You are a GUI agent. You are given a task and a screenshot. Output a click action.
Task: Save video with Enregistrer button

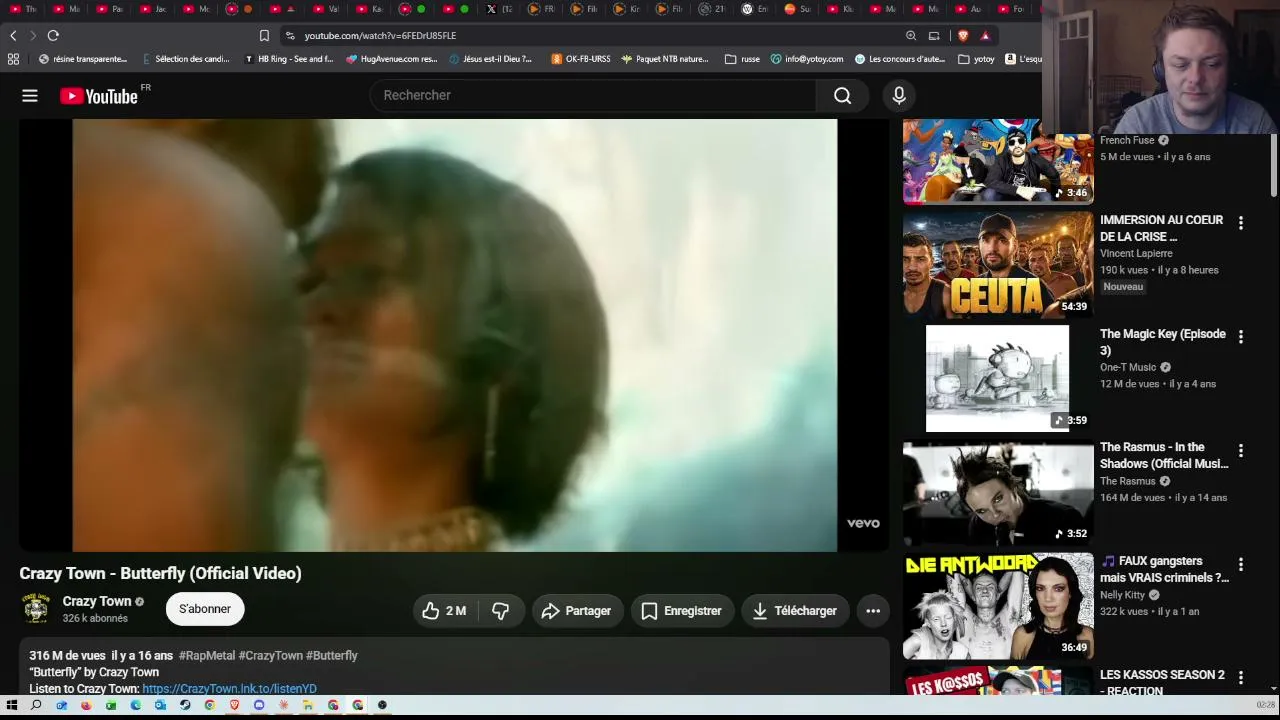coord(681,611)
